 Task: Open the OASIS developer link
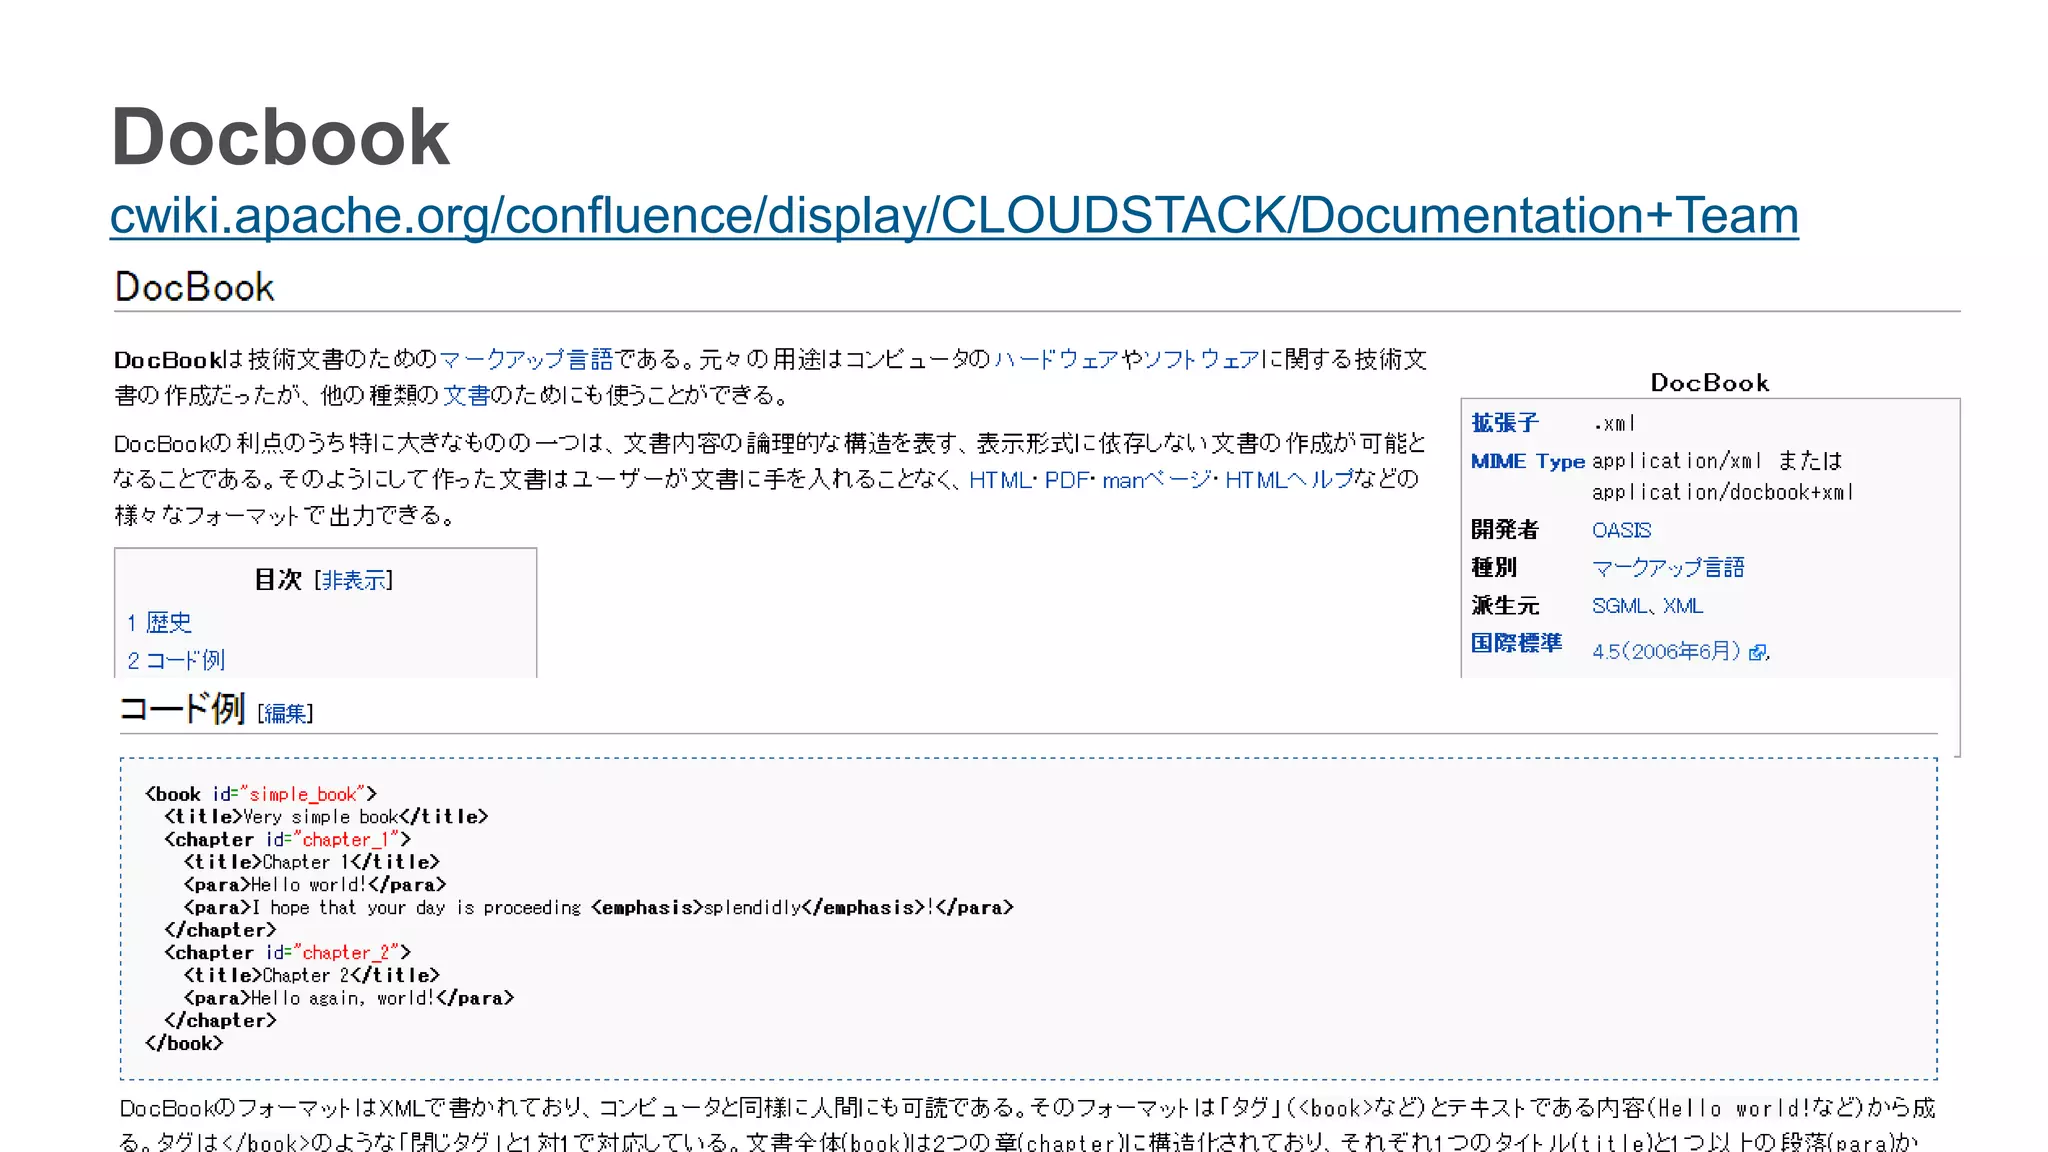(x=1621, y=530)
